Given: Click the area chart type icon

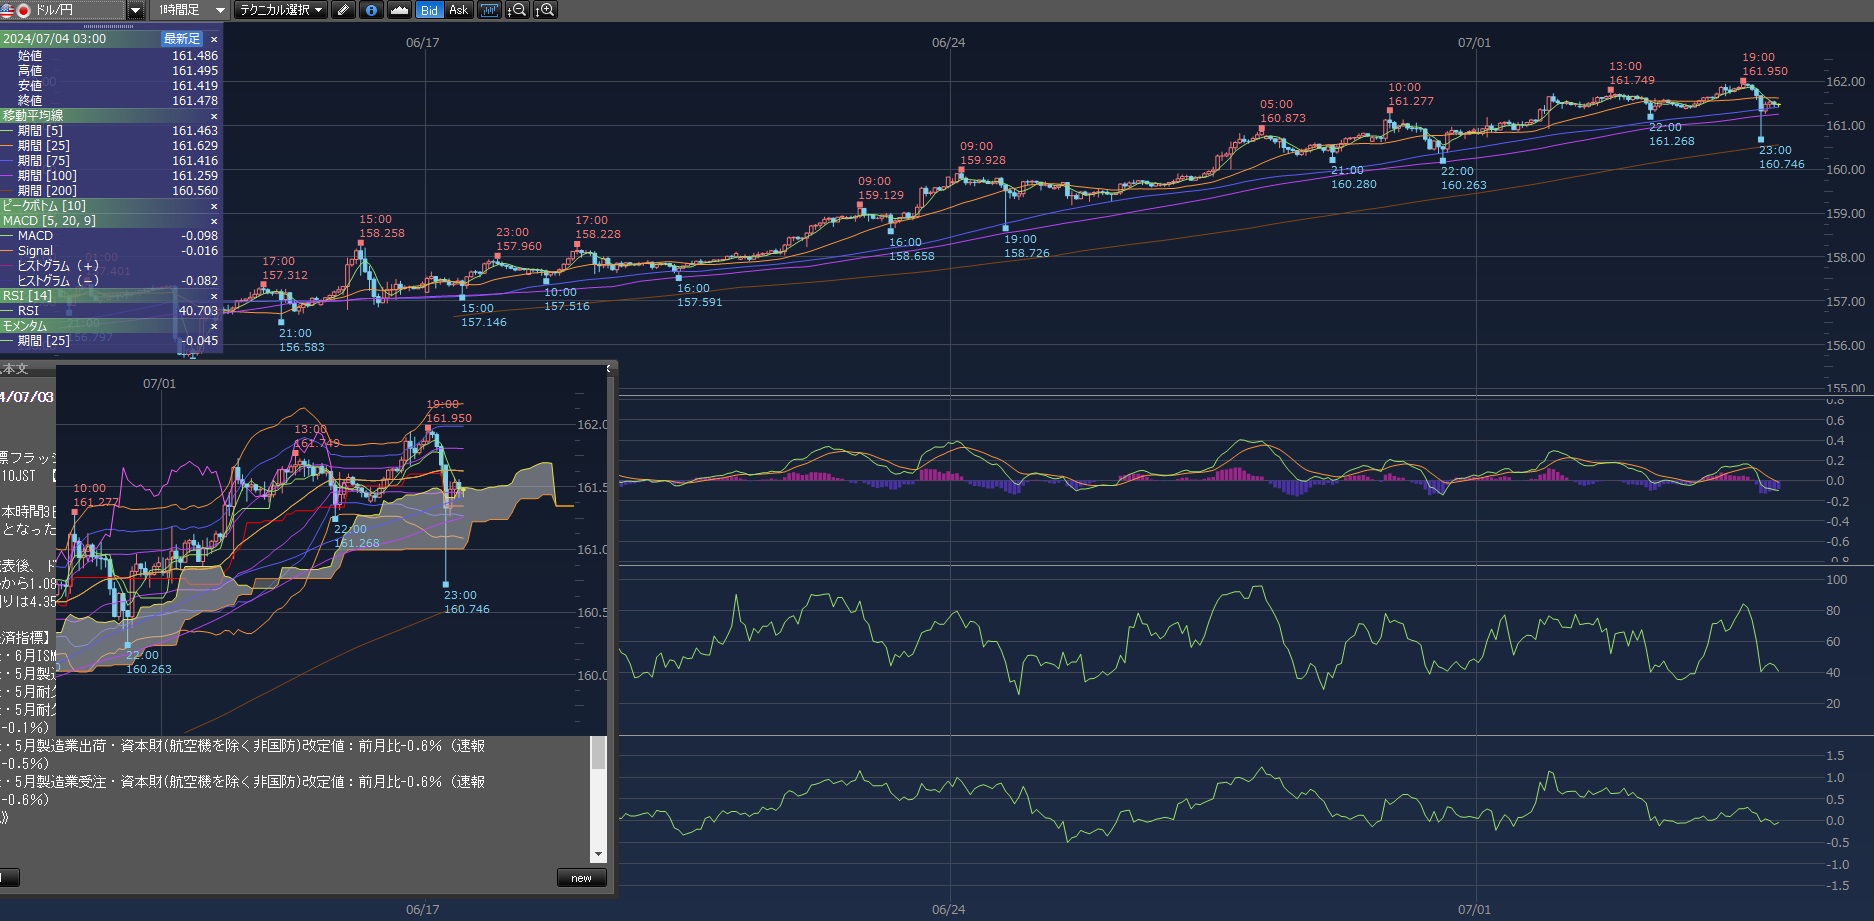Looking at the screenshot, I should click(x=399, y=10).
